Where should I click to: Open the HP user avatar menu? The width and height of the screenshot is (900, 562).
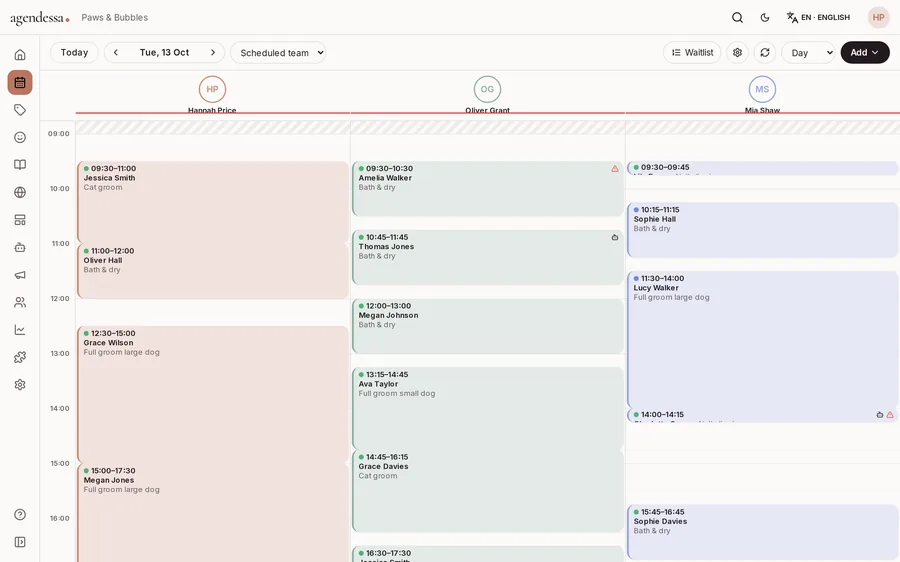(x=878, y=18)
